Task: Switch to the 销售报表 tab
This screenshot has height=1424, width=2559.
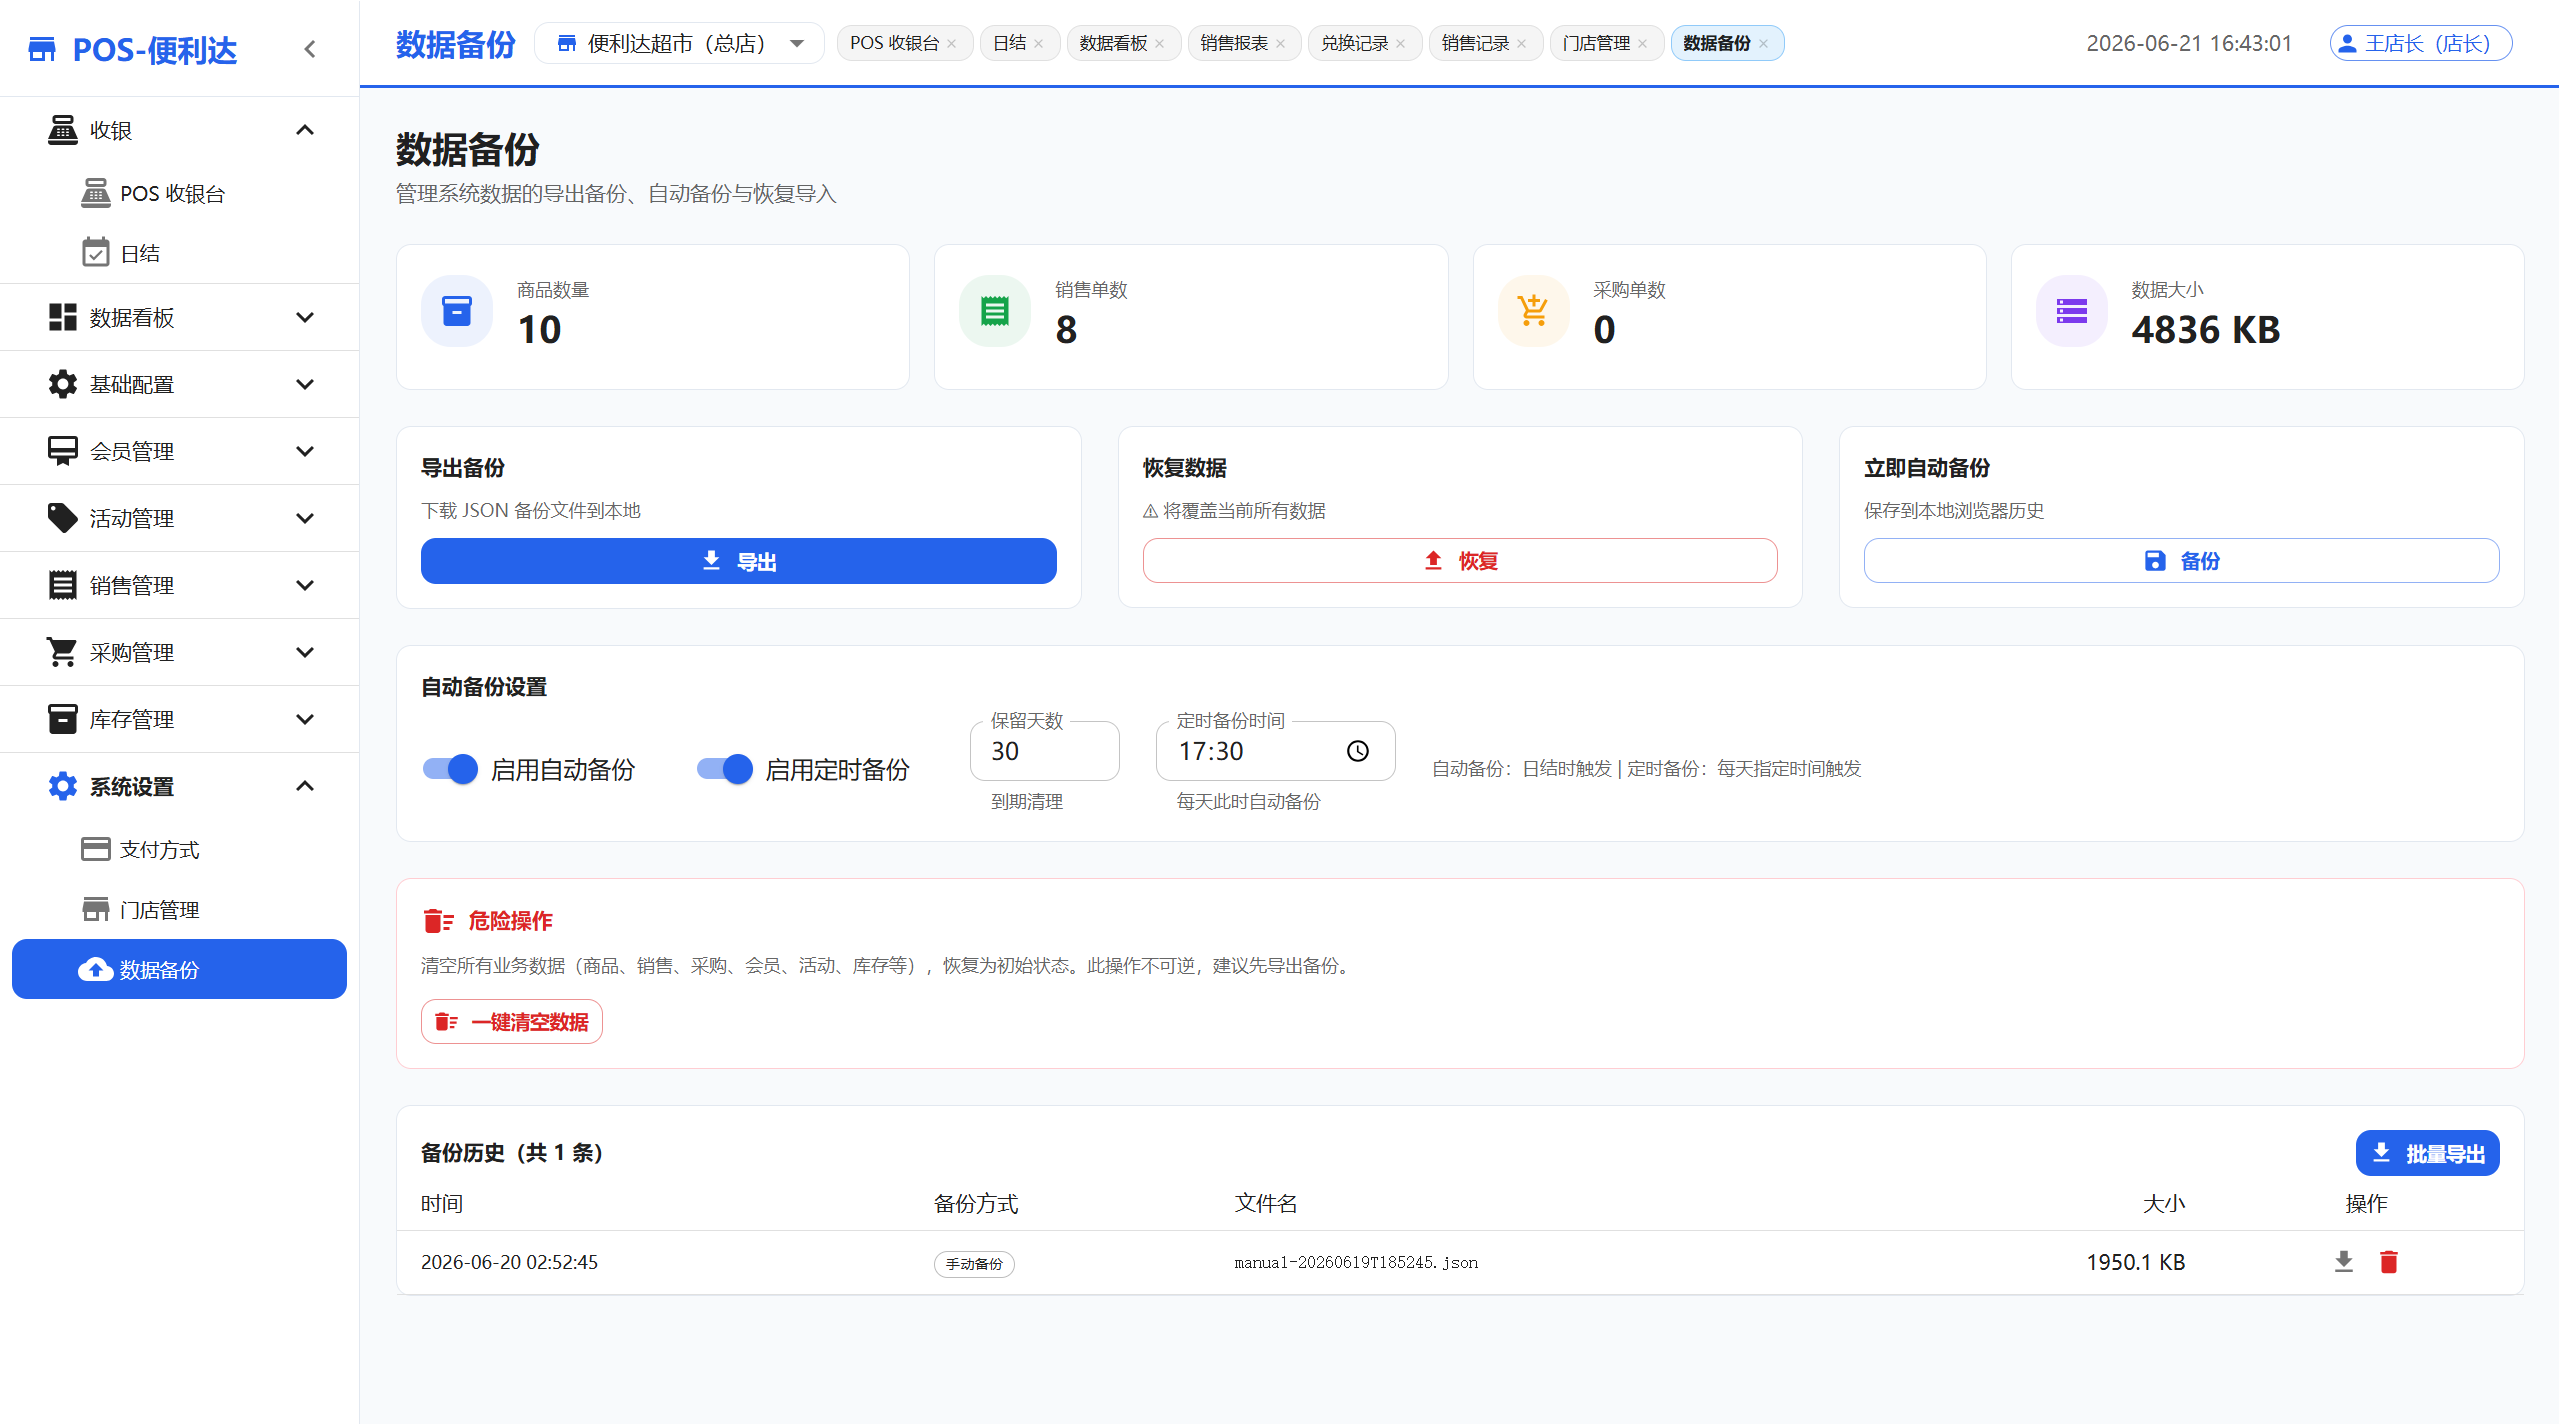Action: [x=1234, y=43]
